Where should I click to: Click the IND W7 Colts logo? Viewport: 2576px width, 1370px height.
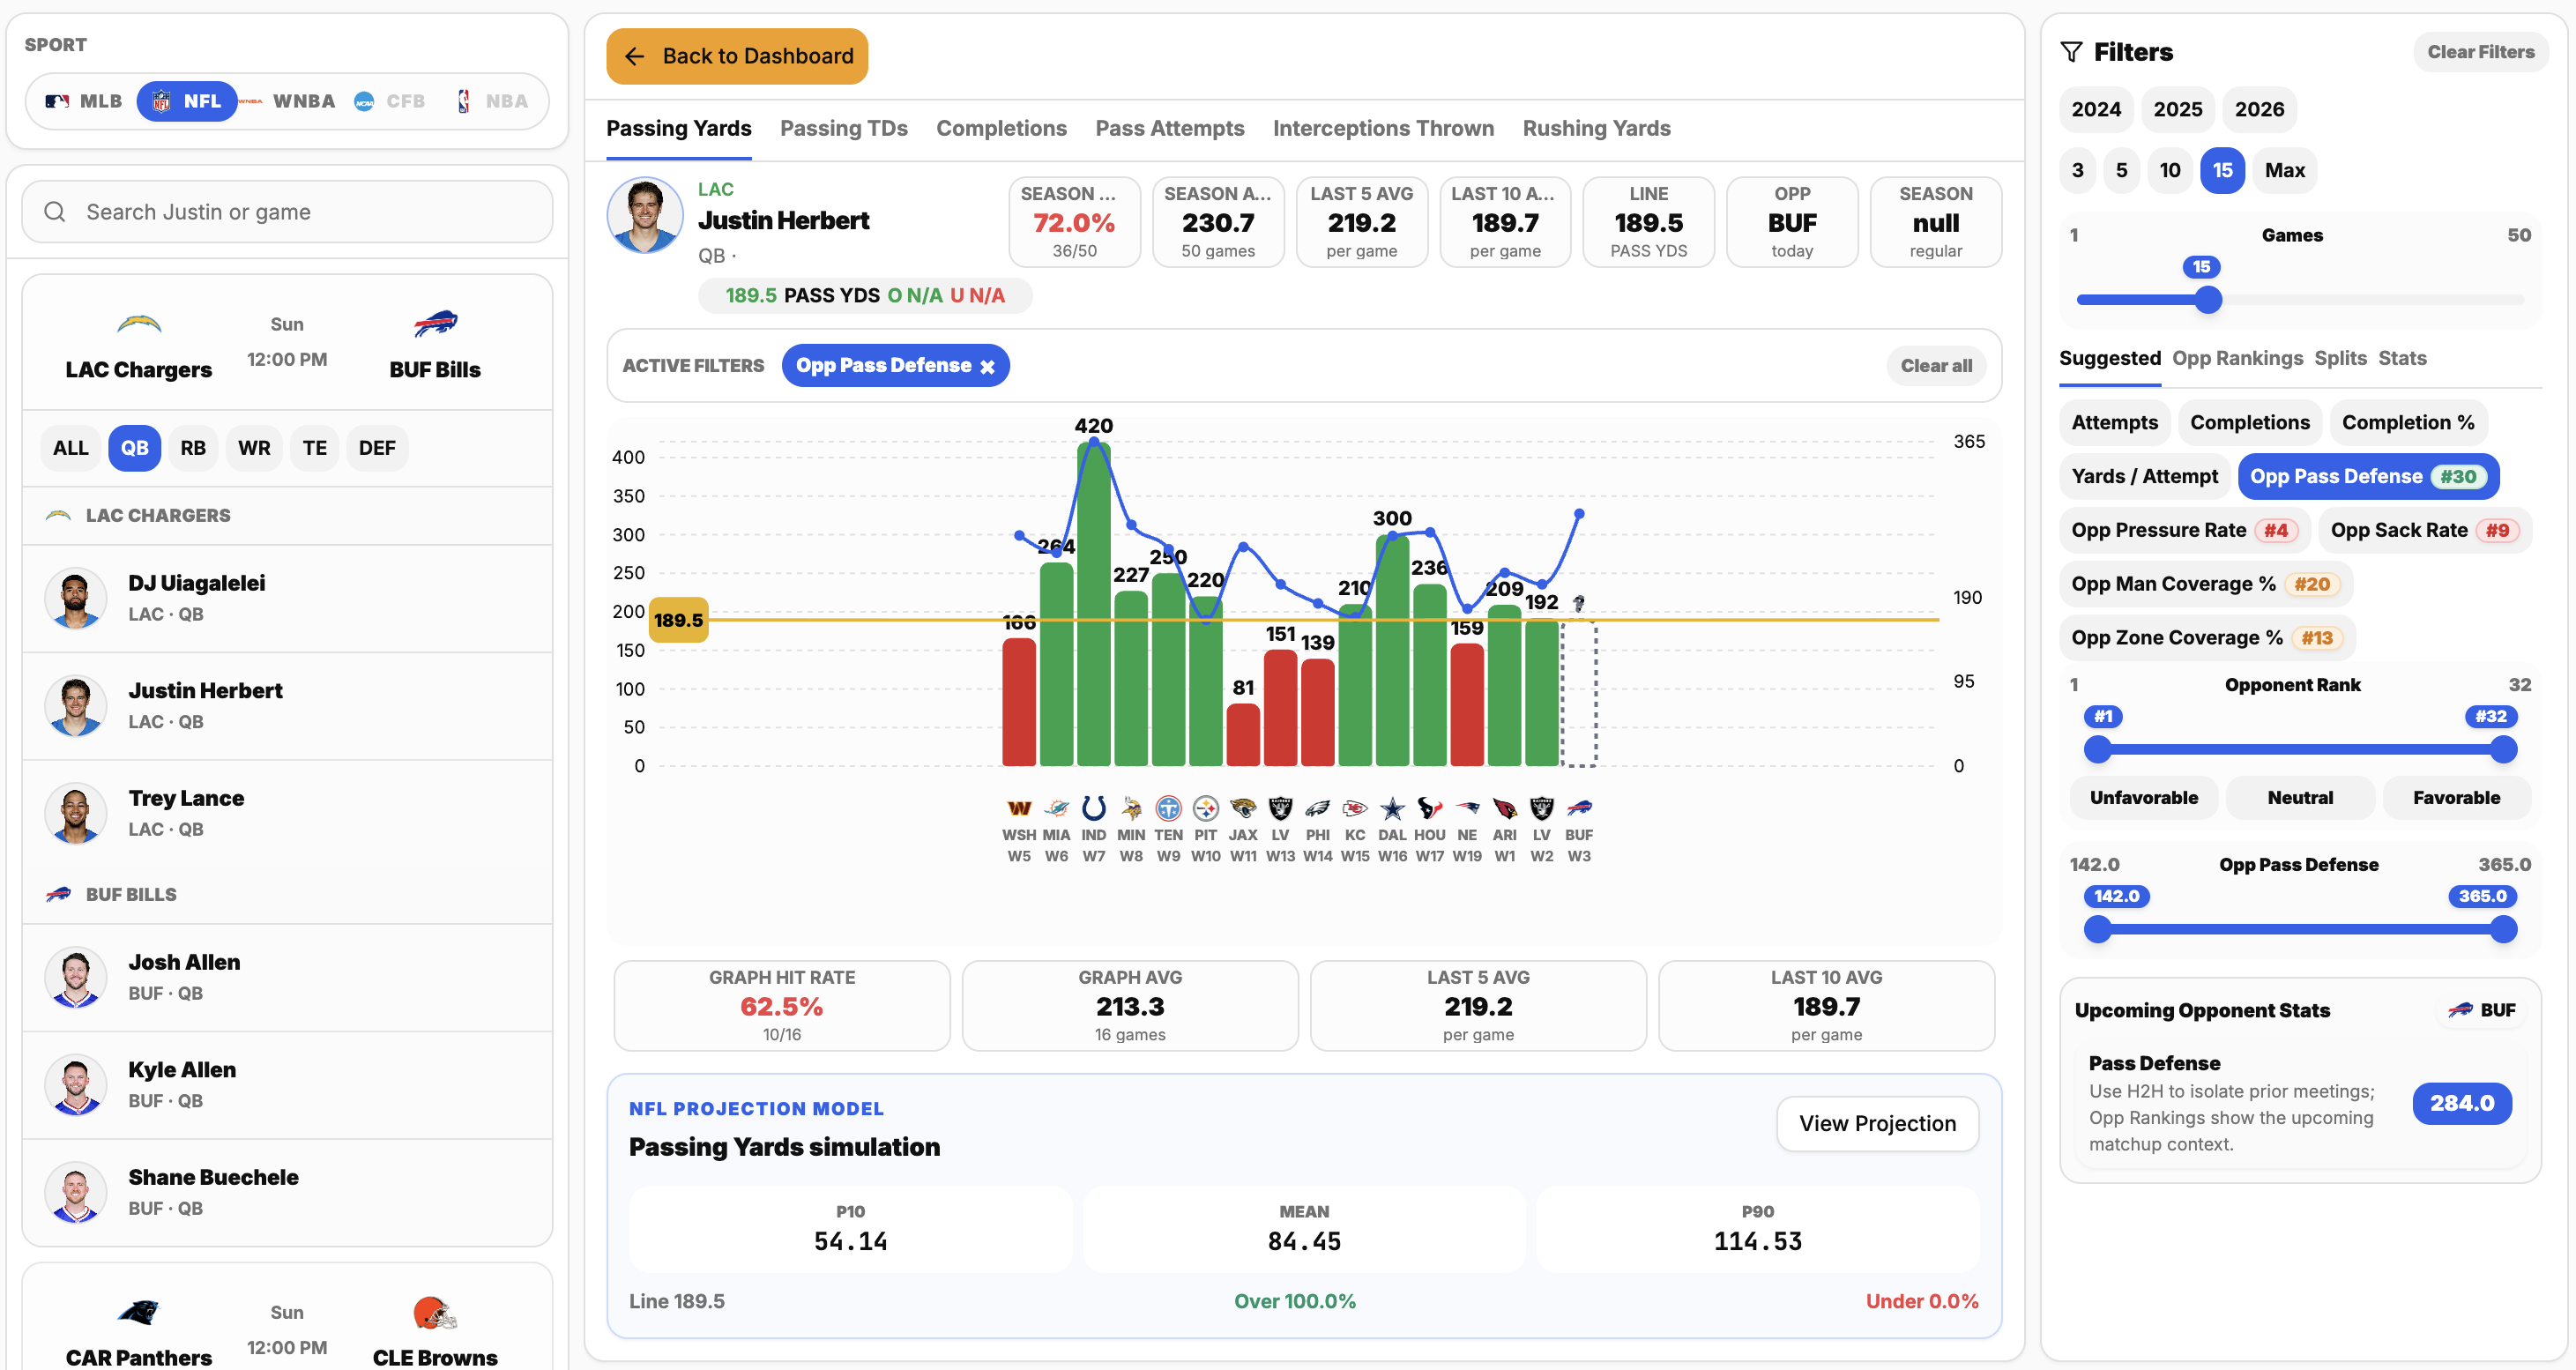[x=1094, y=808]
